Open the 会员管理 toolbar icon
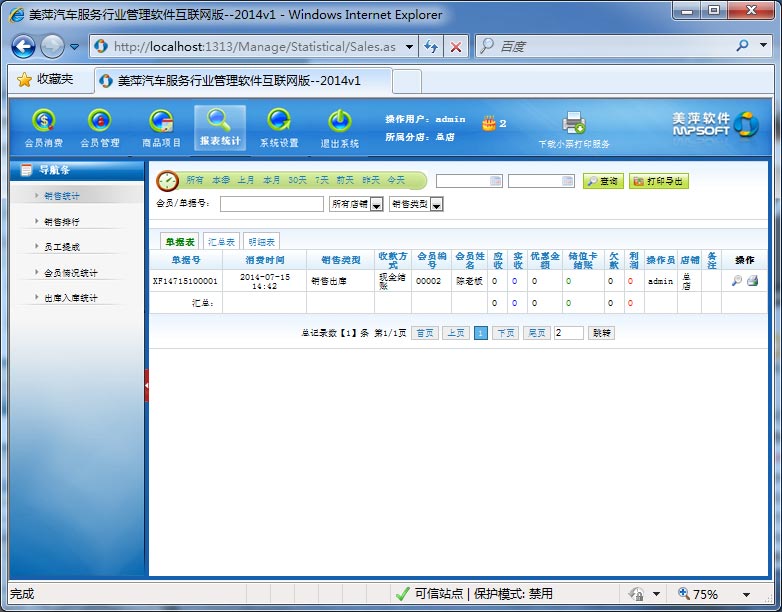Image resolution: width=782 pixels, height=612 pixels. pos(99,122)
